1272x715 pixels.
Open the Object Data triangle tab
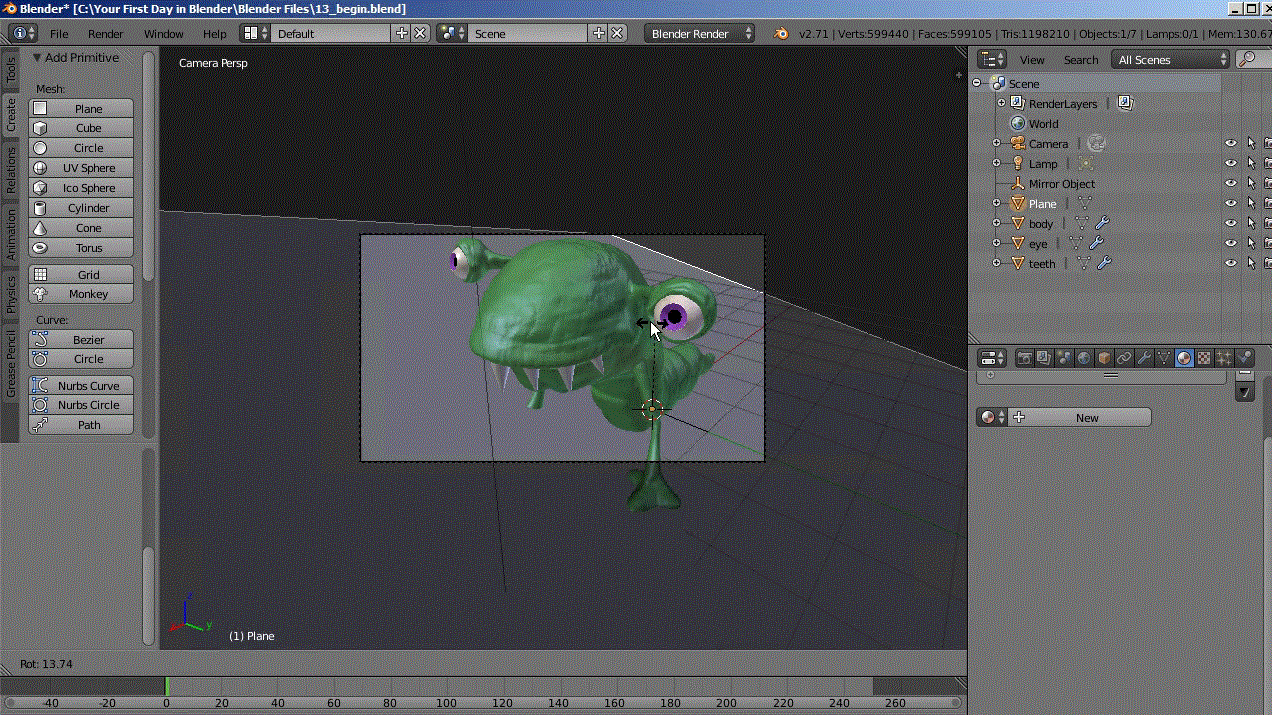1164,358
